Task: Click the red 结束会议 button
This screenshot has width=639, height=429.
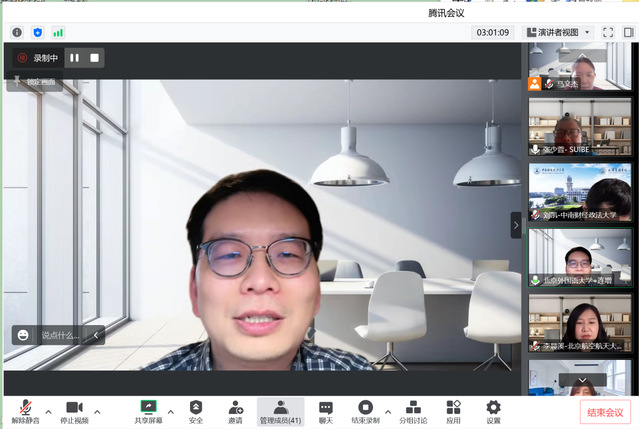Action: tap(605, 412)
